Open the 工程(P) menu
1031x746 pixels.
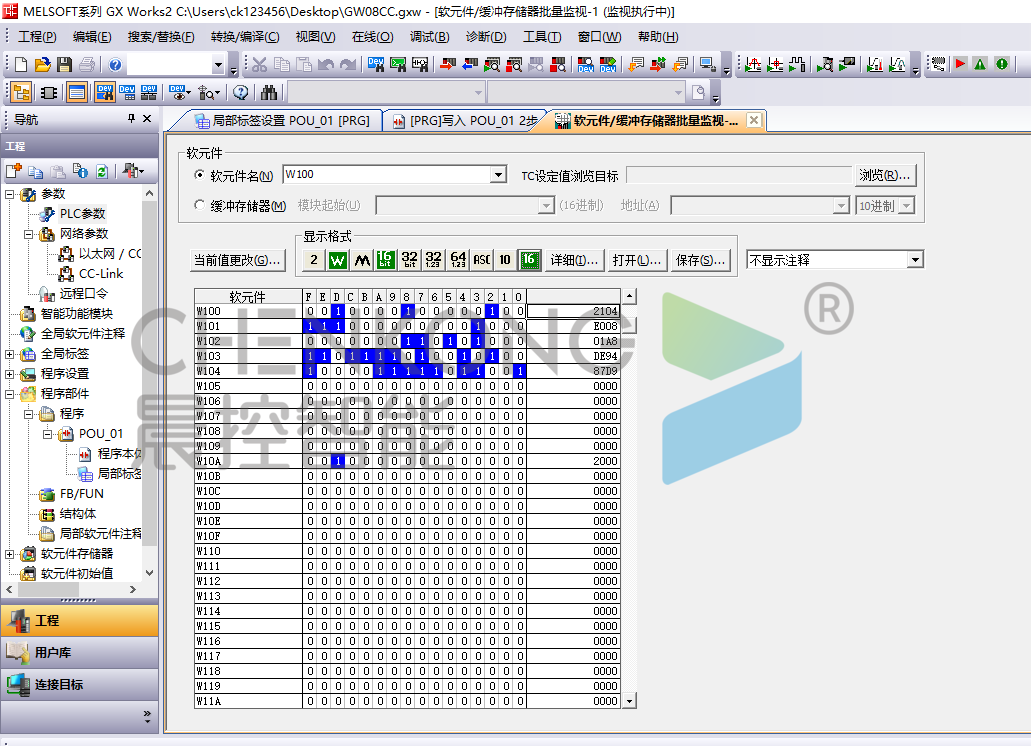tap(37, 37)
